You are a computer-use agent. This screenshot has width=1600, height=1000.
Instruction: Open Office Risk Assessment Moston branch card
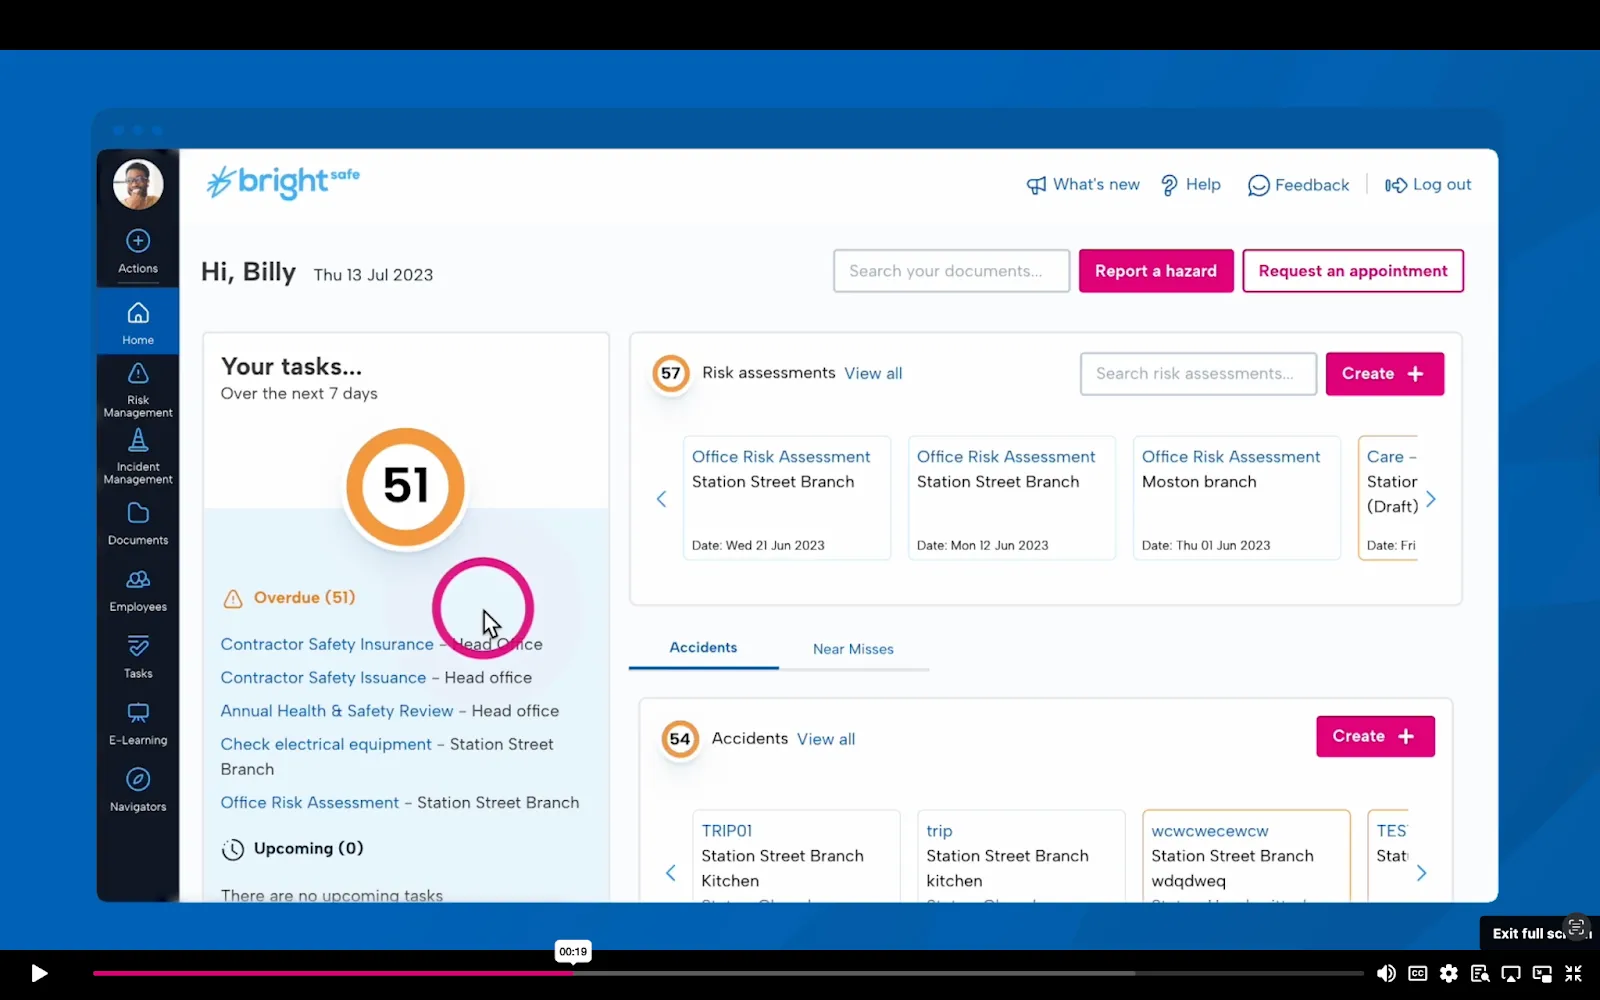[1237, 498]
